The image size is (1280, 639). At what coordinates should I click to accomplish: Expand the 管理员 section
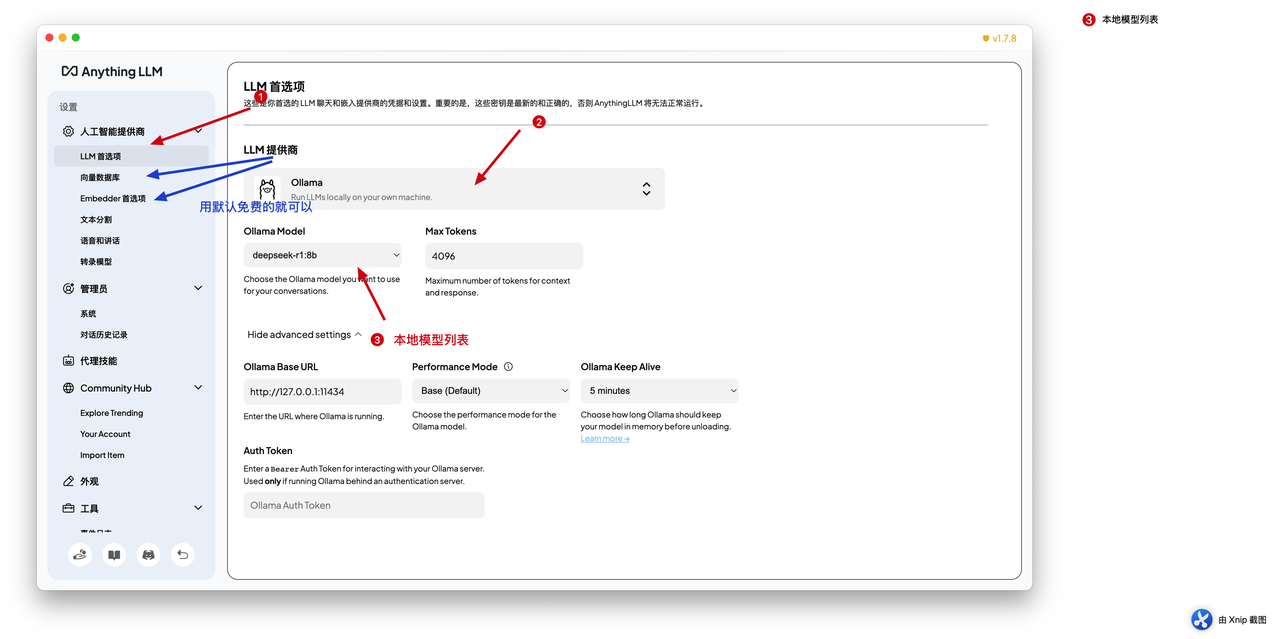point(198,288)
